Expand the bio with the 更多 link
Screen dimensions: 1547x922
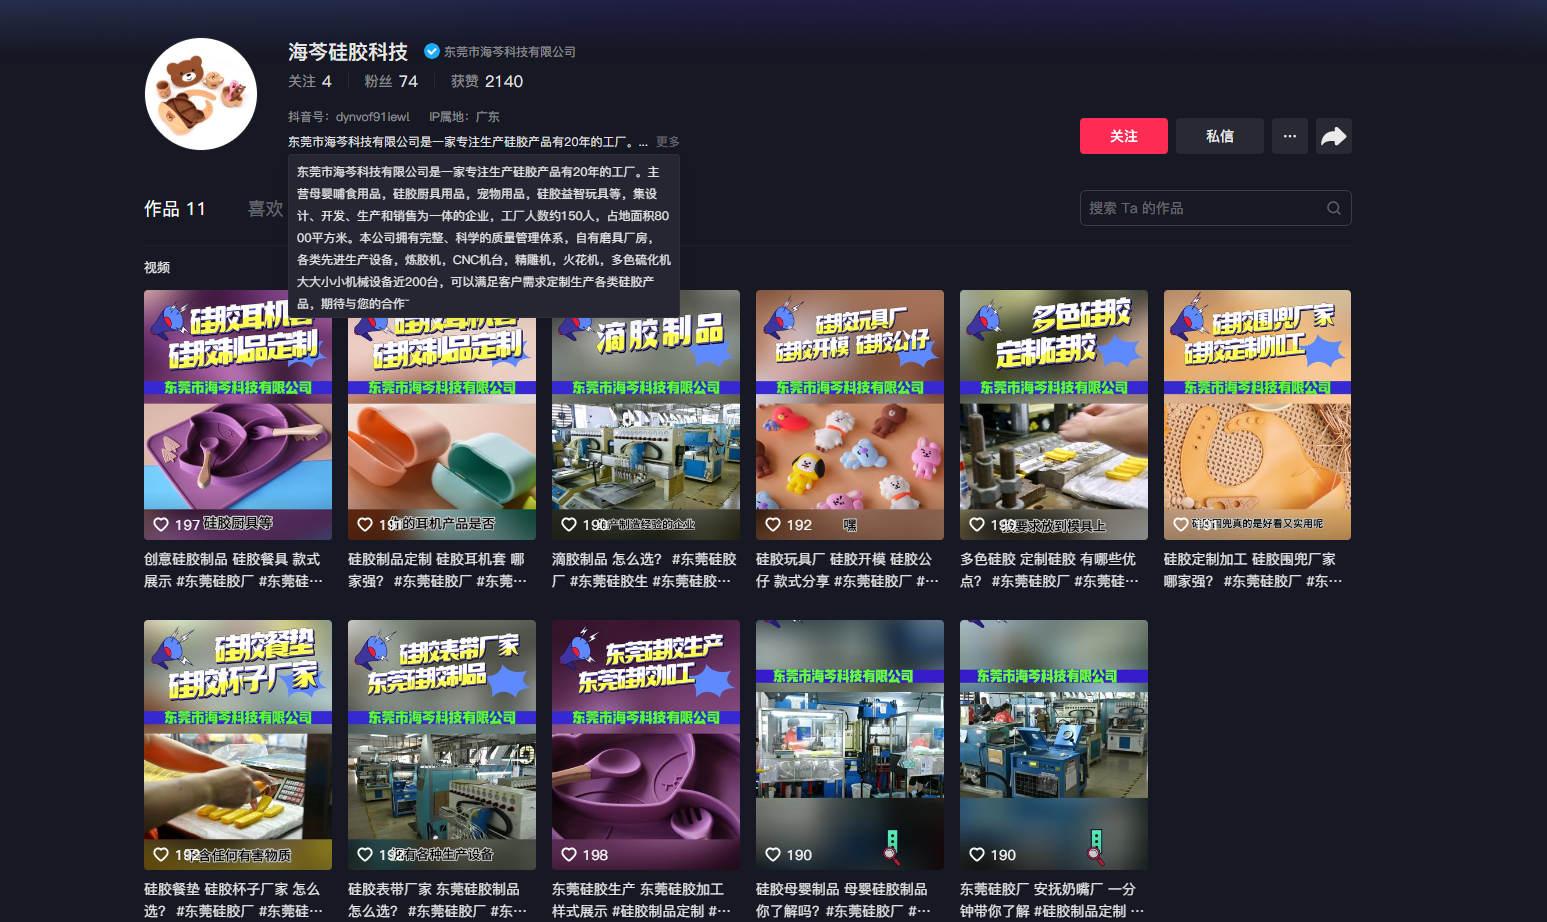tap(668, 142)
